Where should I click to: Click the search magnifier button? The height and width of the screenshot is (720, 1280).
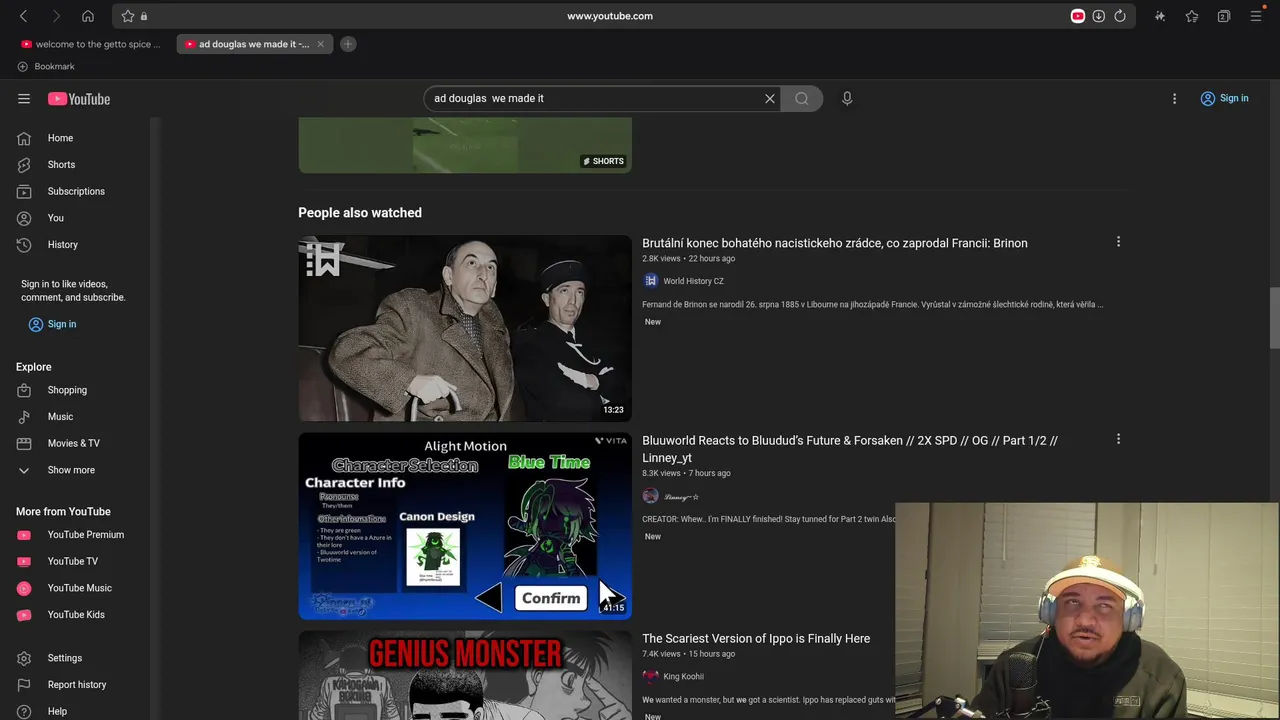(801, 99)
